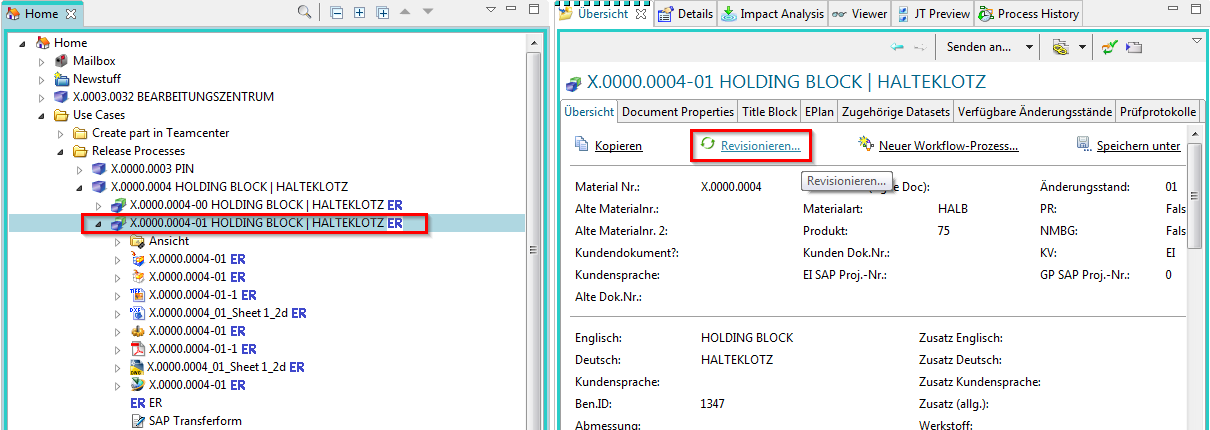Select the Mailbox item in tree
Screen dimensions: 1210x430
point(93,61)
